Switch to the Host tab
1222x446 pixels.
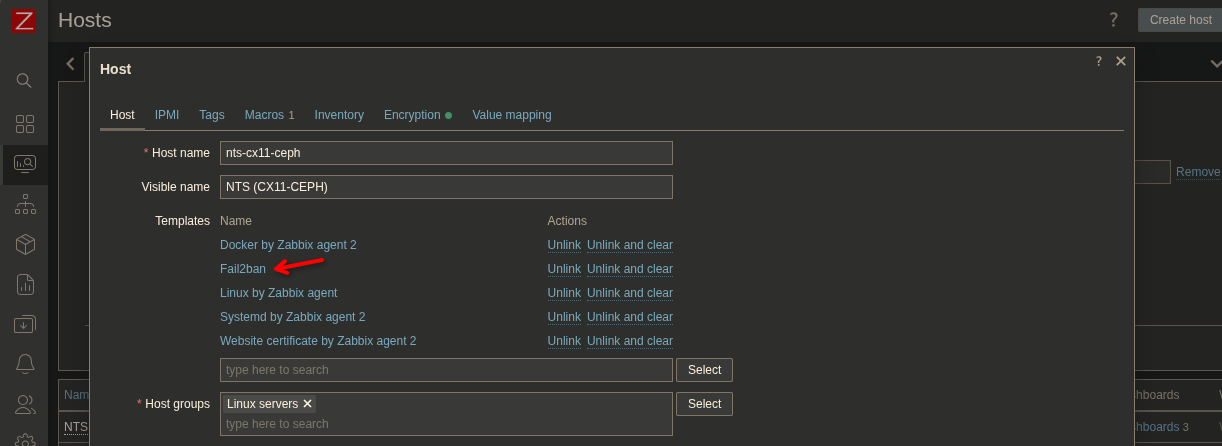(122, 115)
